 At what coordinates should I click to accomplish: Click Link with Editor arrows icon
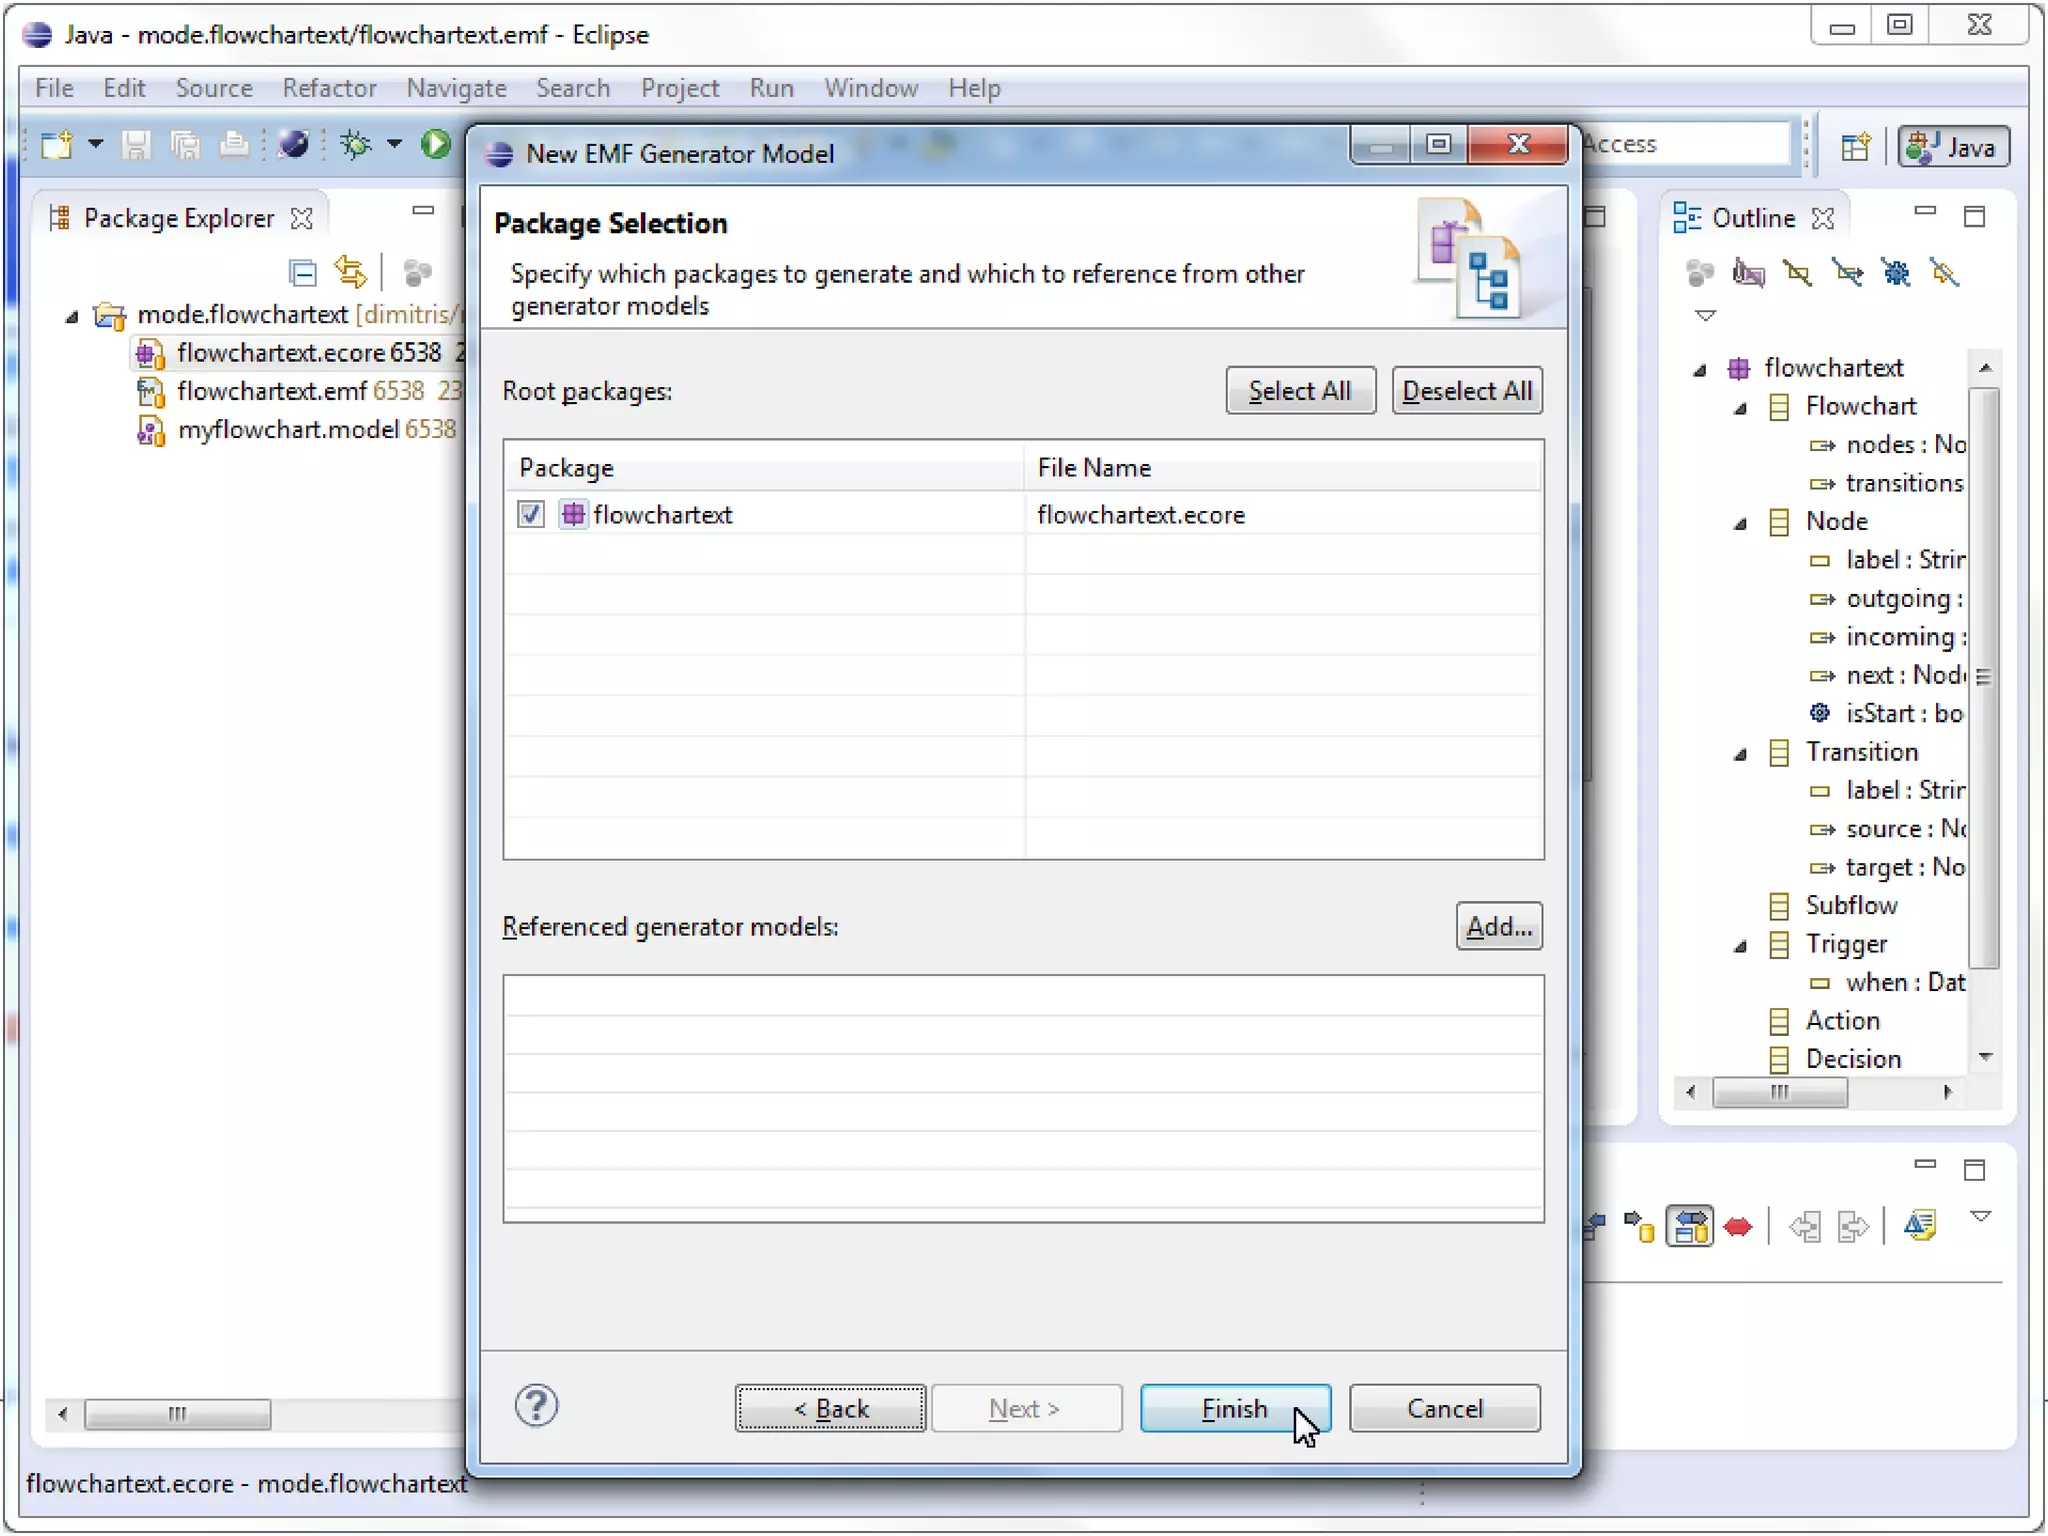point(350,273)
